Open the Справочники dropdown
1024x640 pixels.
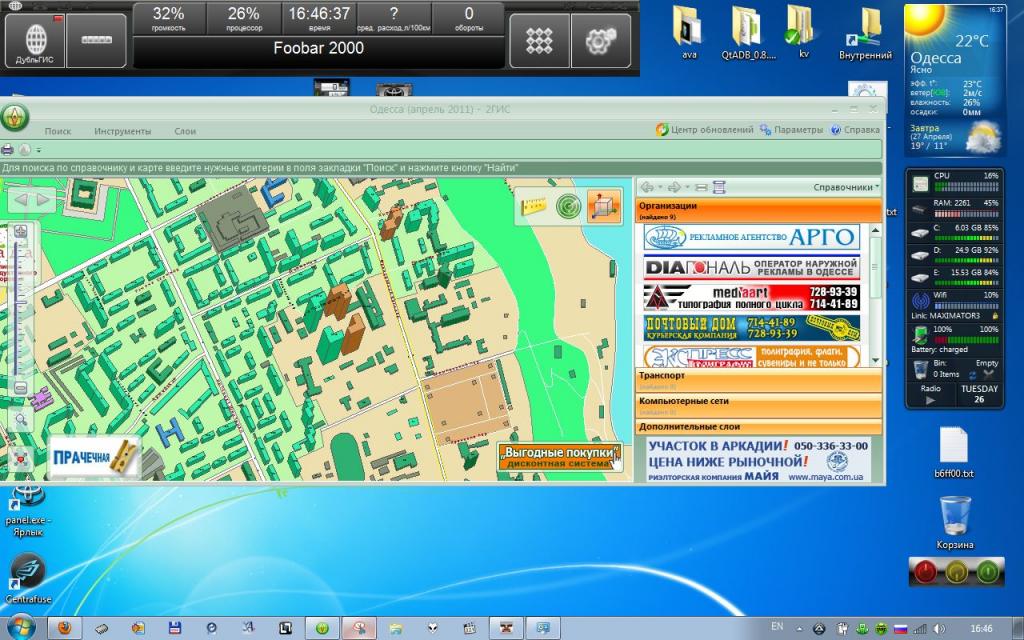click(846, 187)
